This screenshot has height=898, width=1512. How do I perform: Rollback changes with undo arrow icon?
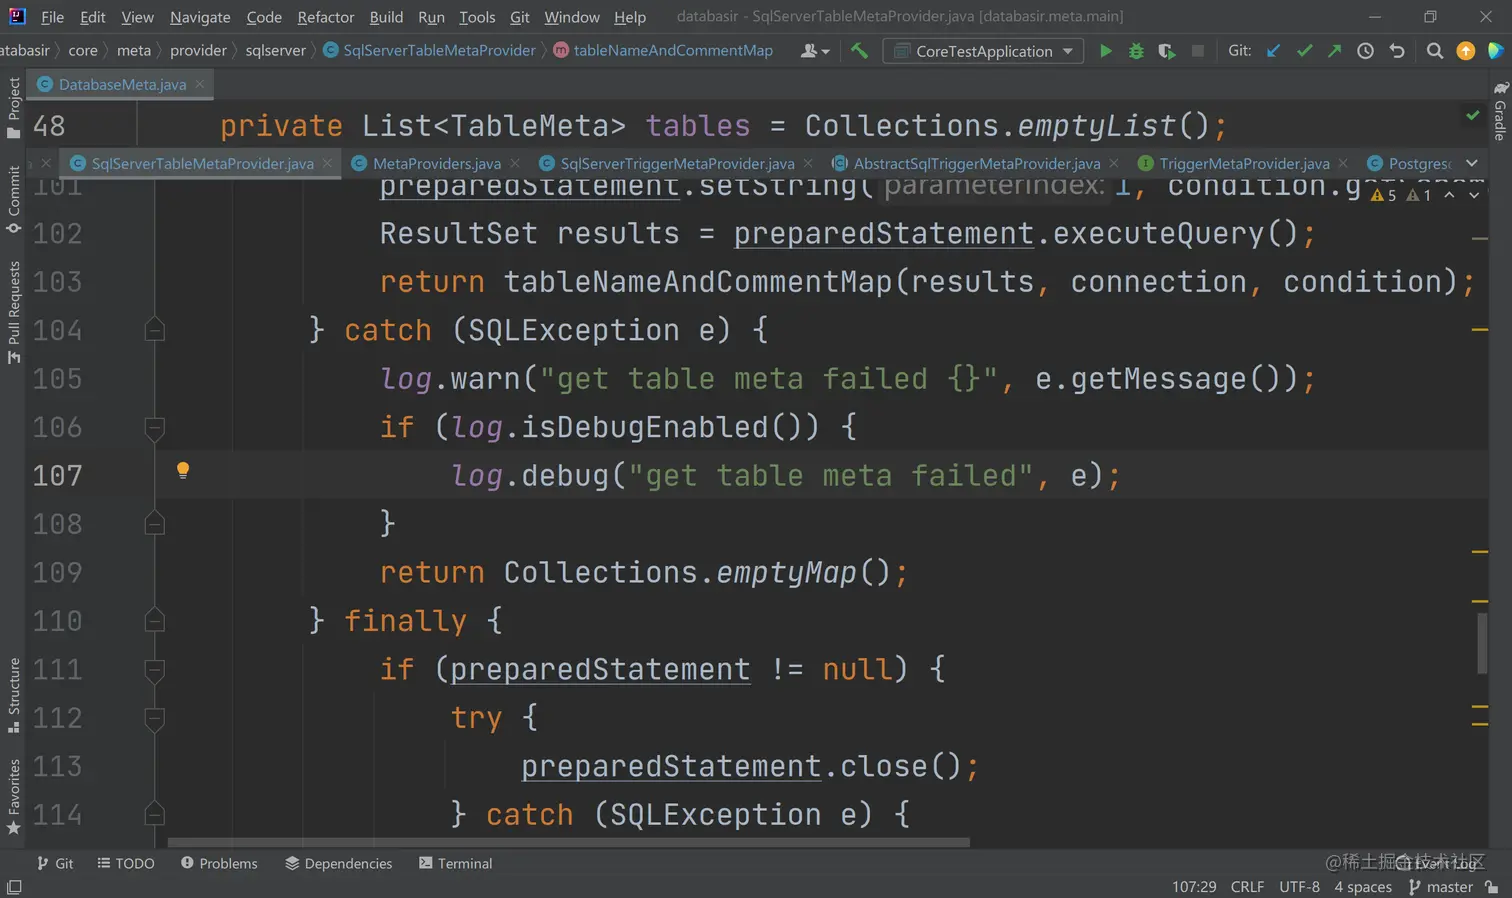pyautogui.click(x=1397, y=51)
